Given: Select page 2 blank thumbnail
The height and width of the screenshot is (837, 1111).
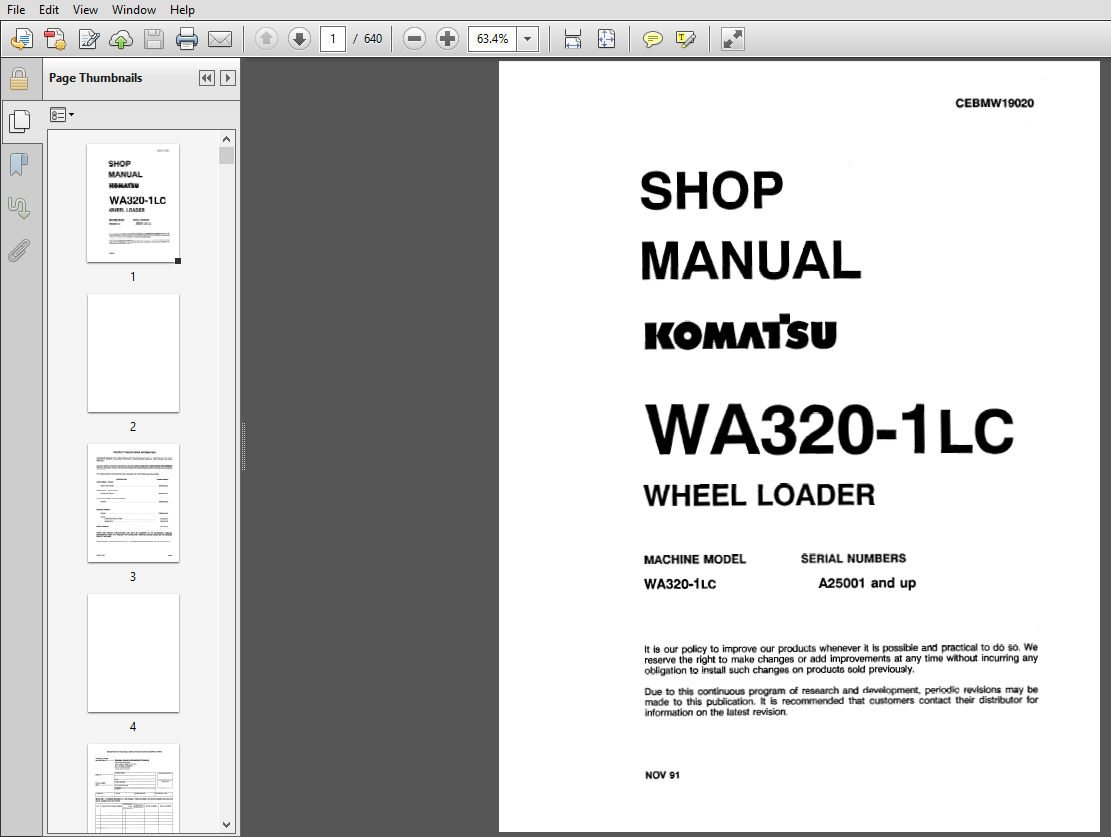Looking at the screenshot, I should (x=133, y=353).
